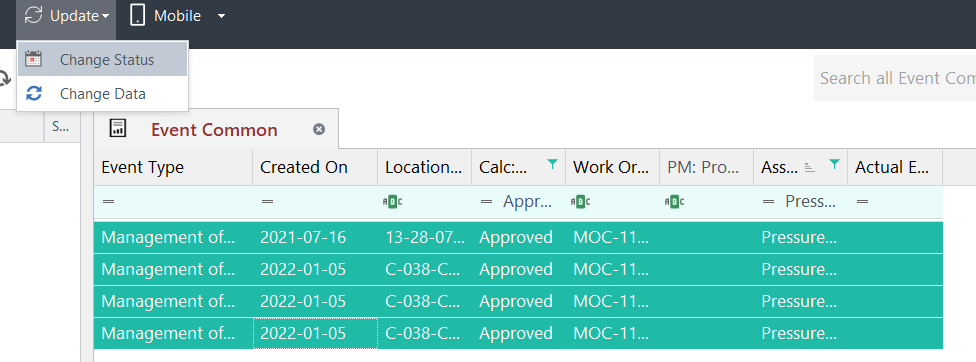Sort by the Event Type column header
Screen dimensions: 976x362
(173, 167)
